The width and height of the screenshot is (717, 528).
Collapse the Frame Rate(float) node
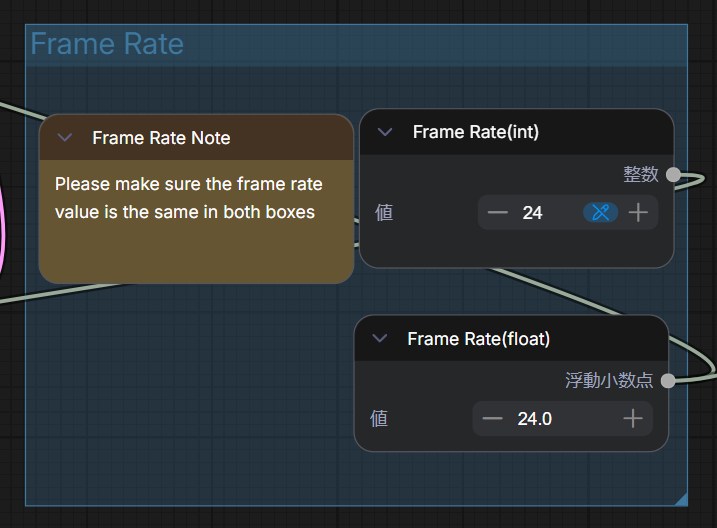point(380,339)
